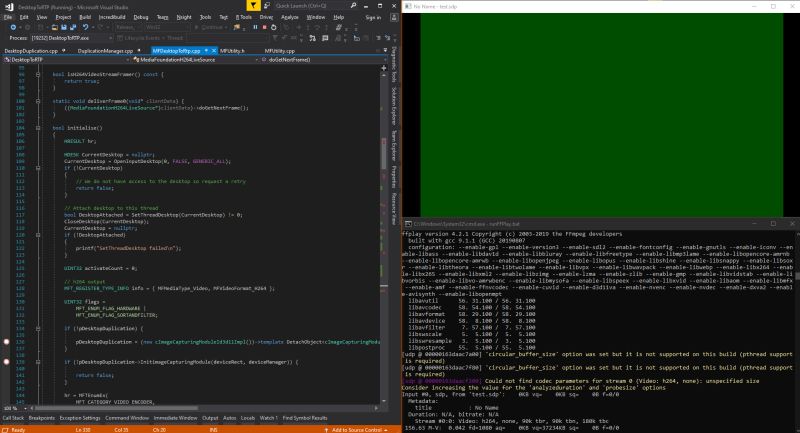
Task: Open the File menu
Action: pyautogui.click(x=8, y=17)
